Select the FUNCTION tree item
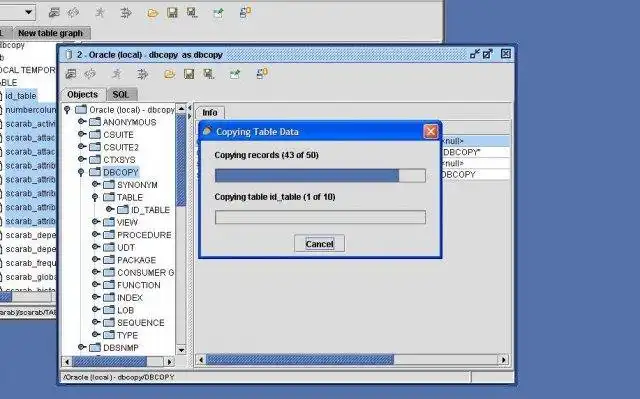640x399 pixels. click(x=139, y=285)
